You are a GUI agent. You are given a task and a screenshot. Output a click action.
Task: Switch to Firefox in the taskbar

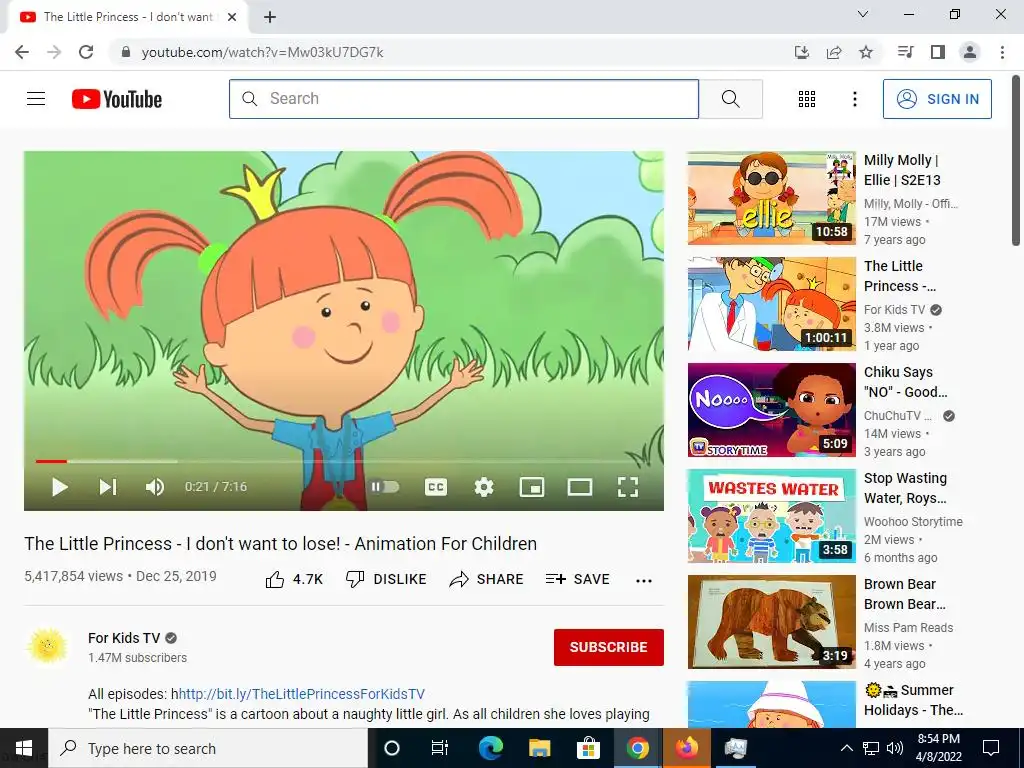click(x=686, y=748)
